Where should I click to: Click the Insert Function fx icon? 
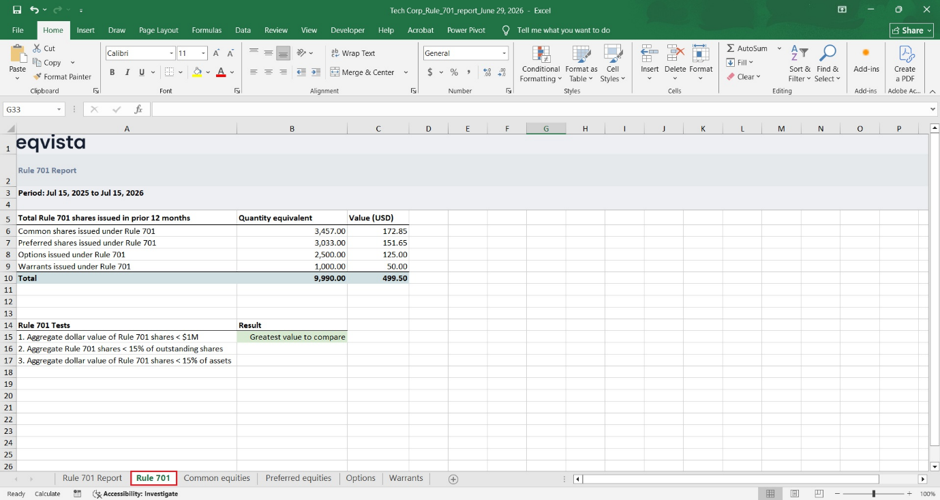[x=138, y=109]
